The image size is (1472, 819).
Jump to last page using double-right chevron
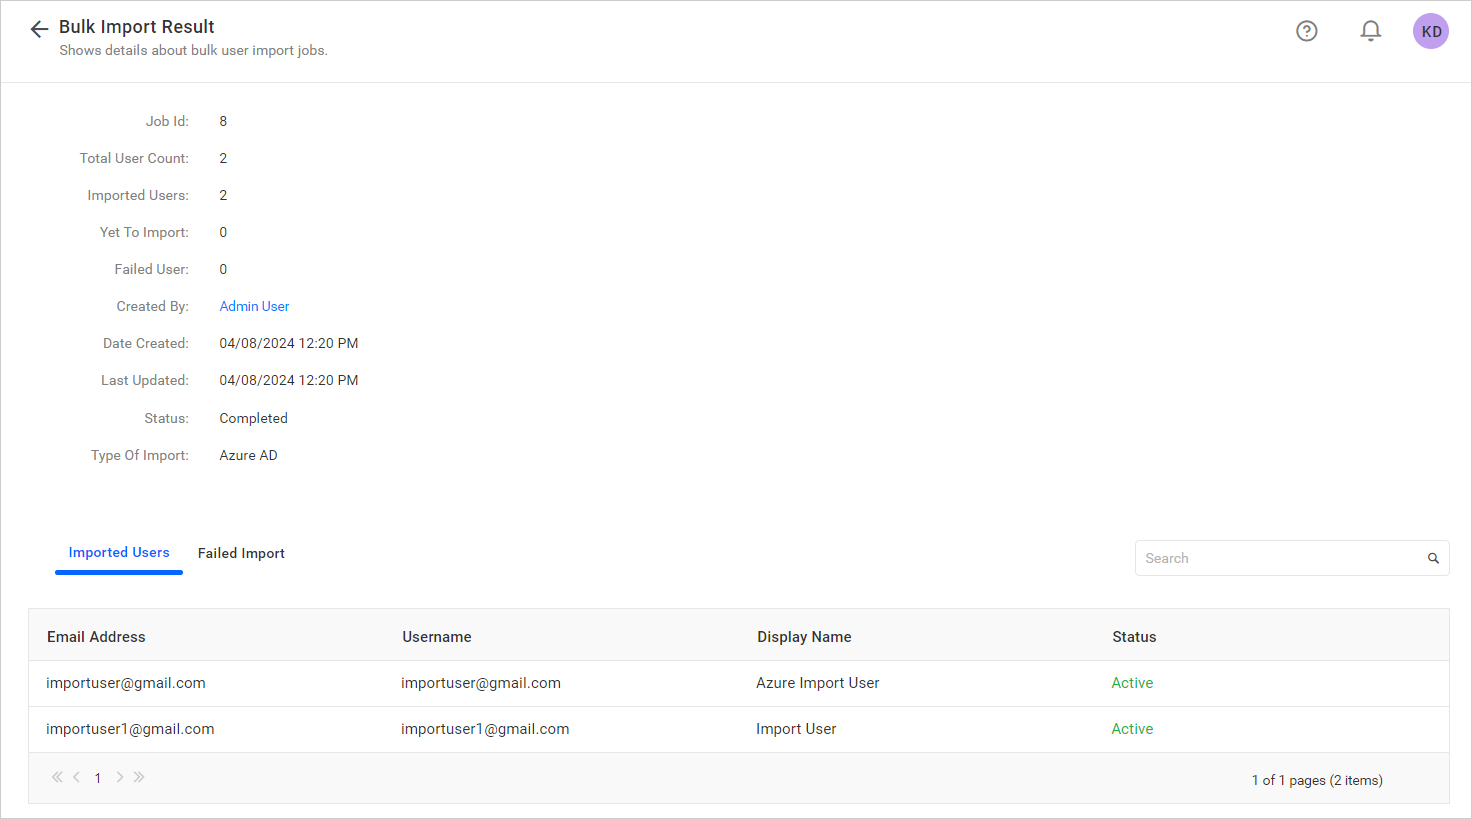point(139,777)
